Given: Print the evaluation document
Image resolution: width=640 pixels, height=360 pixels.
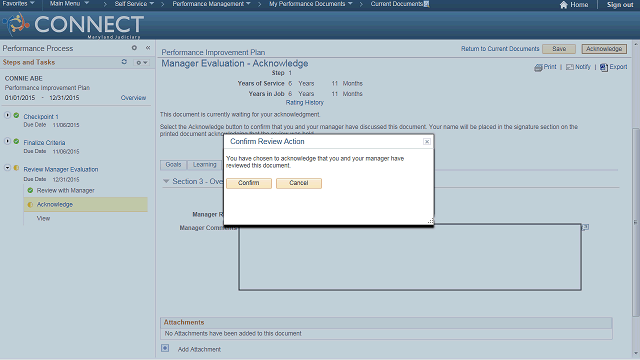Looking at the screenshot, I should click(x=545, y=67).
